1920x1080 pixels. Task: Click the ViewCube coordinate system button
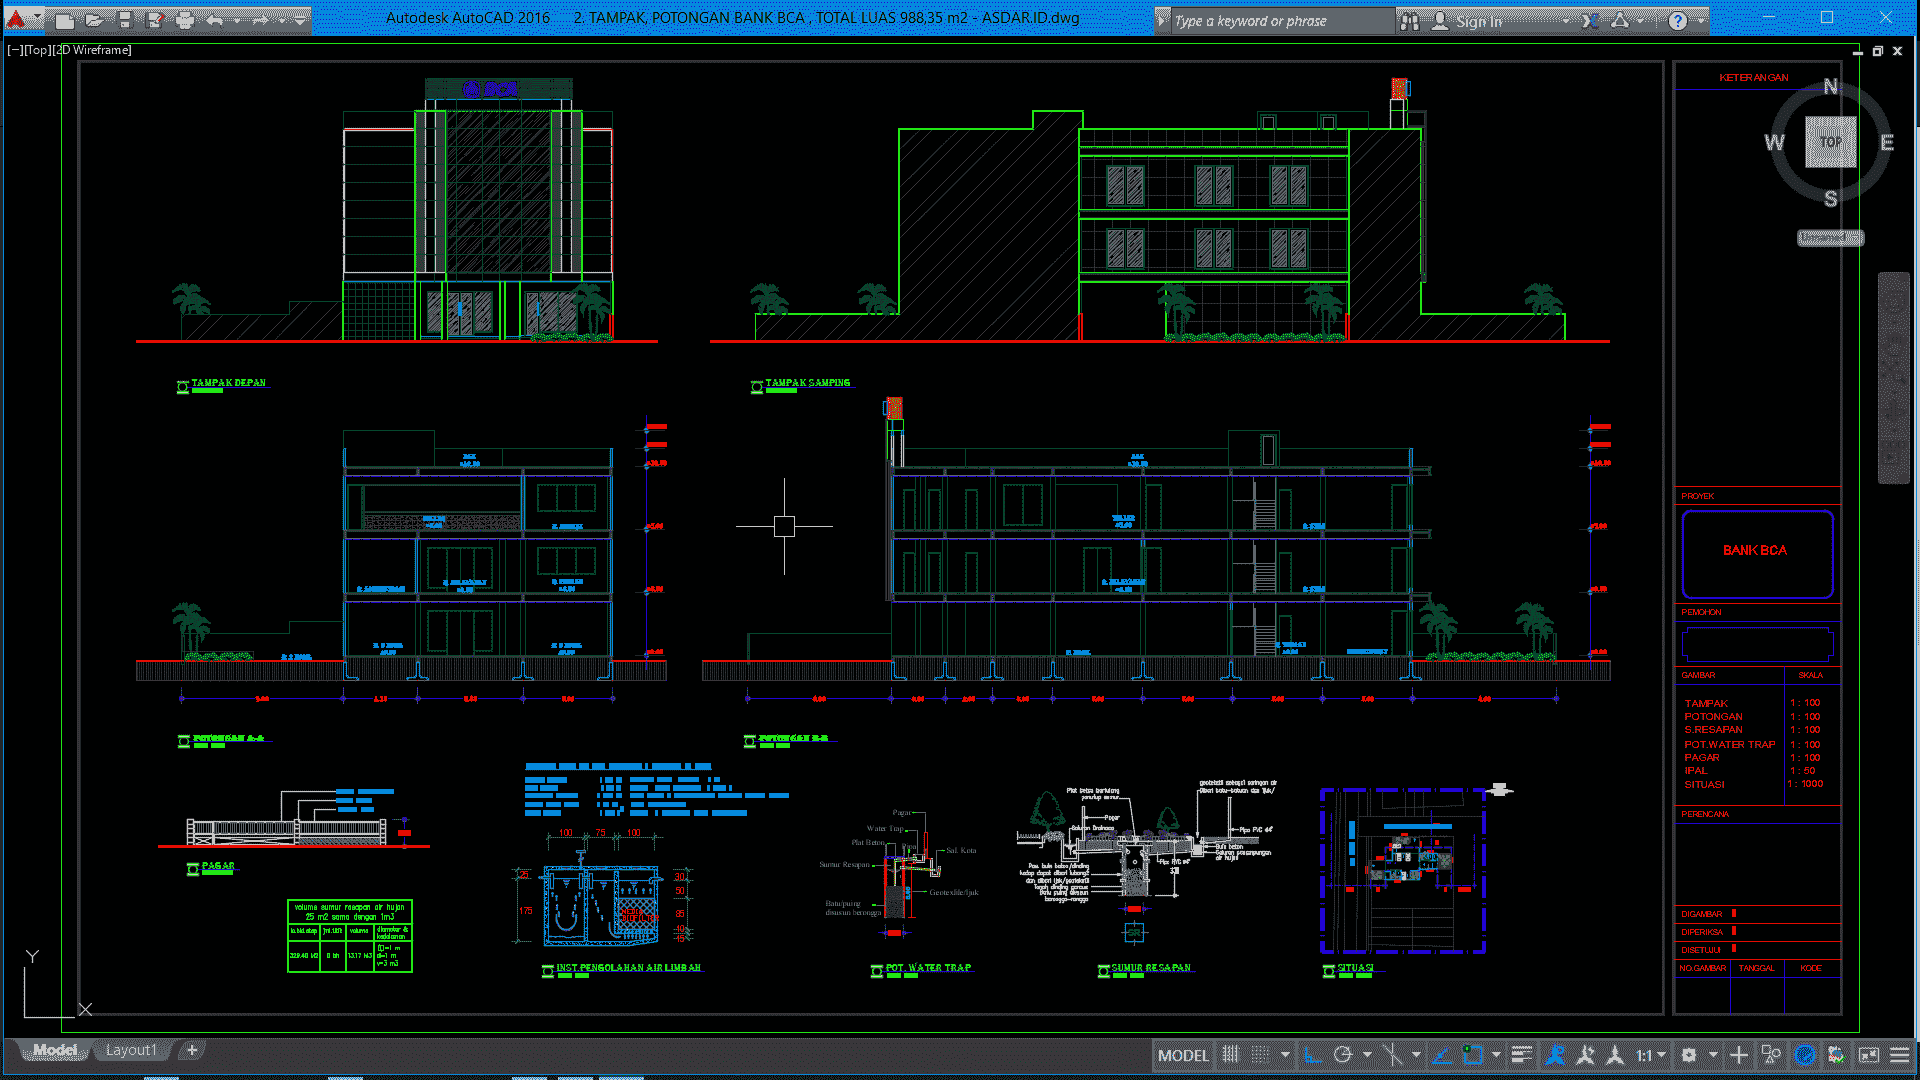tap(1831, 238)
